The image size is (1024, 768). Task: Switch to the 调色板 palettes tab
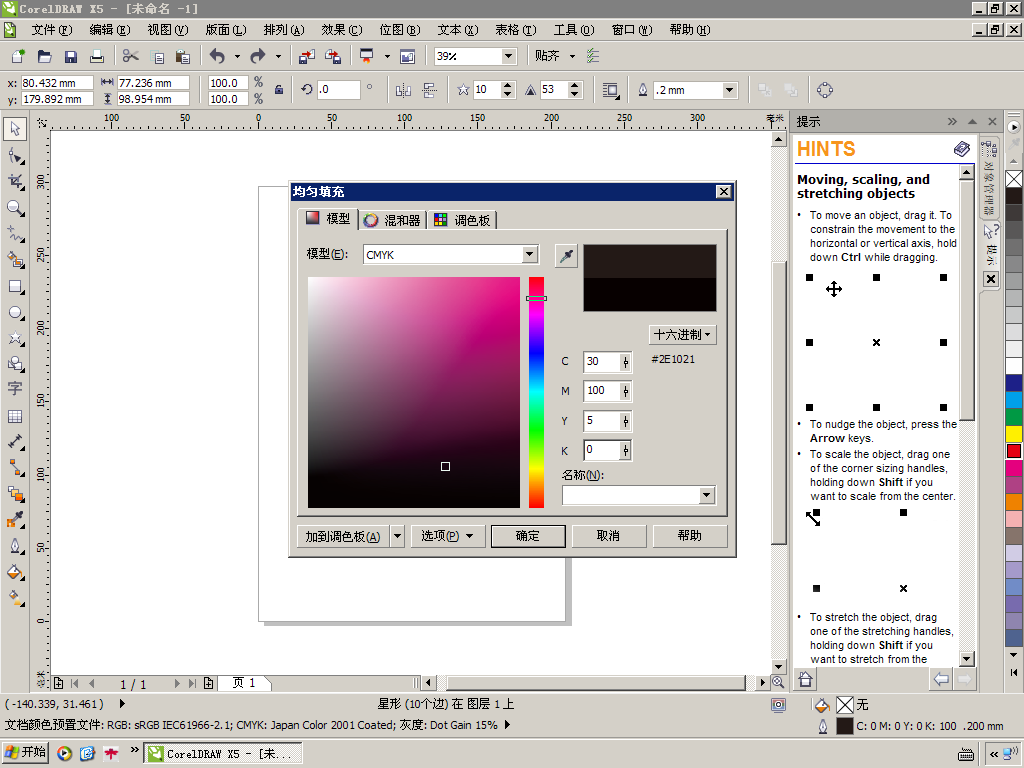[462, 220]
